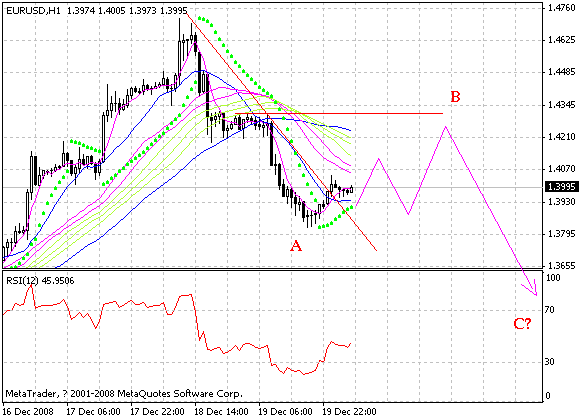
Task: Click the 19 Dec 22:00 time label
Action: click(x=350, y=412)
